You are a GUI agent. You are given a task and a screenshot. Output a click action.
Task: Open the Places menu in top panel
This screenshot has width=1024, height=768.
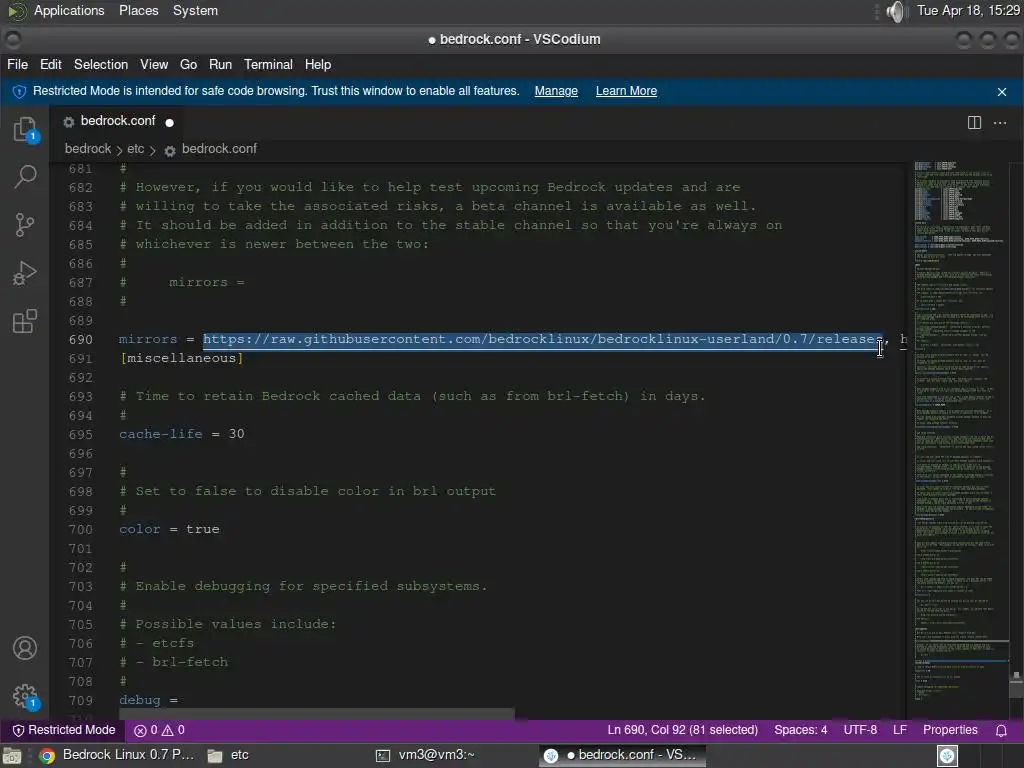138,11
